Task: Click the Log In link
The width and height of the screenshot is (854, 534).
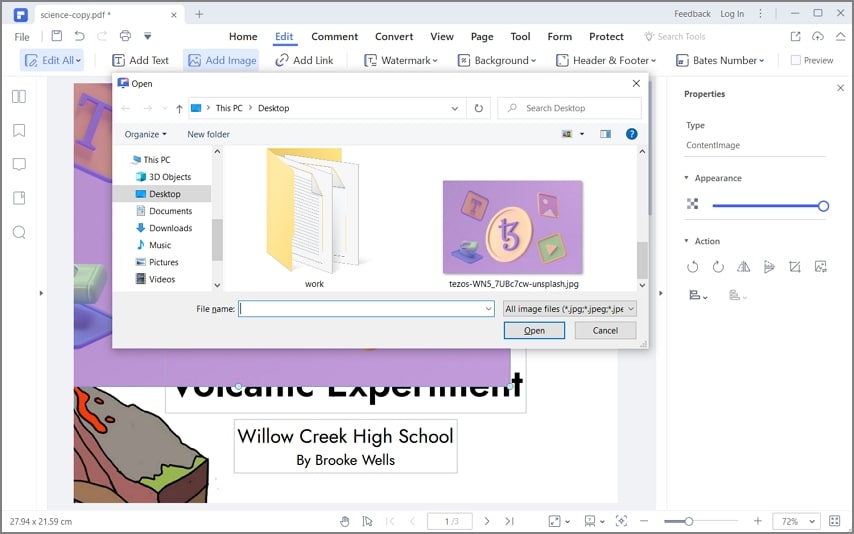Action: [x=732, y=14]
